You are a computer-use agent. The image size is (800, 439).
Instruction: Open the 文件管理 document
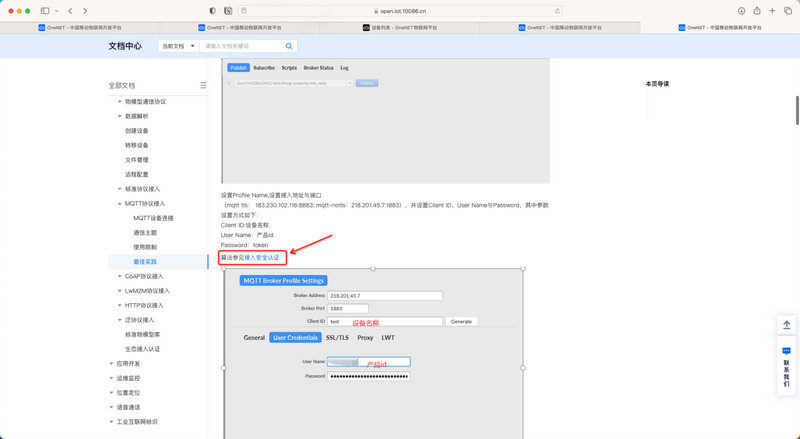(x=137, y=160)
